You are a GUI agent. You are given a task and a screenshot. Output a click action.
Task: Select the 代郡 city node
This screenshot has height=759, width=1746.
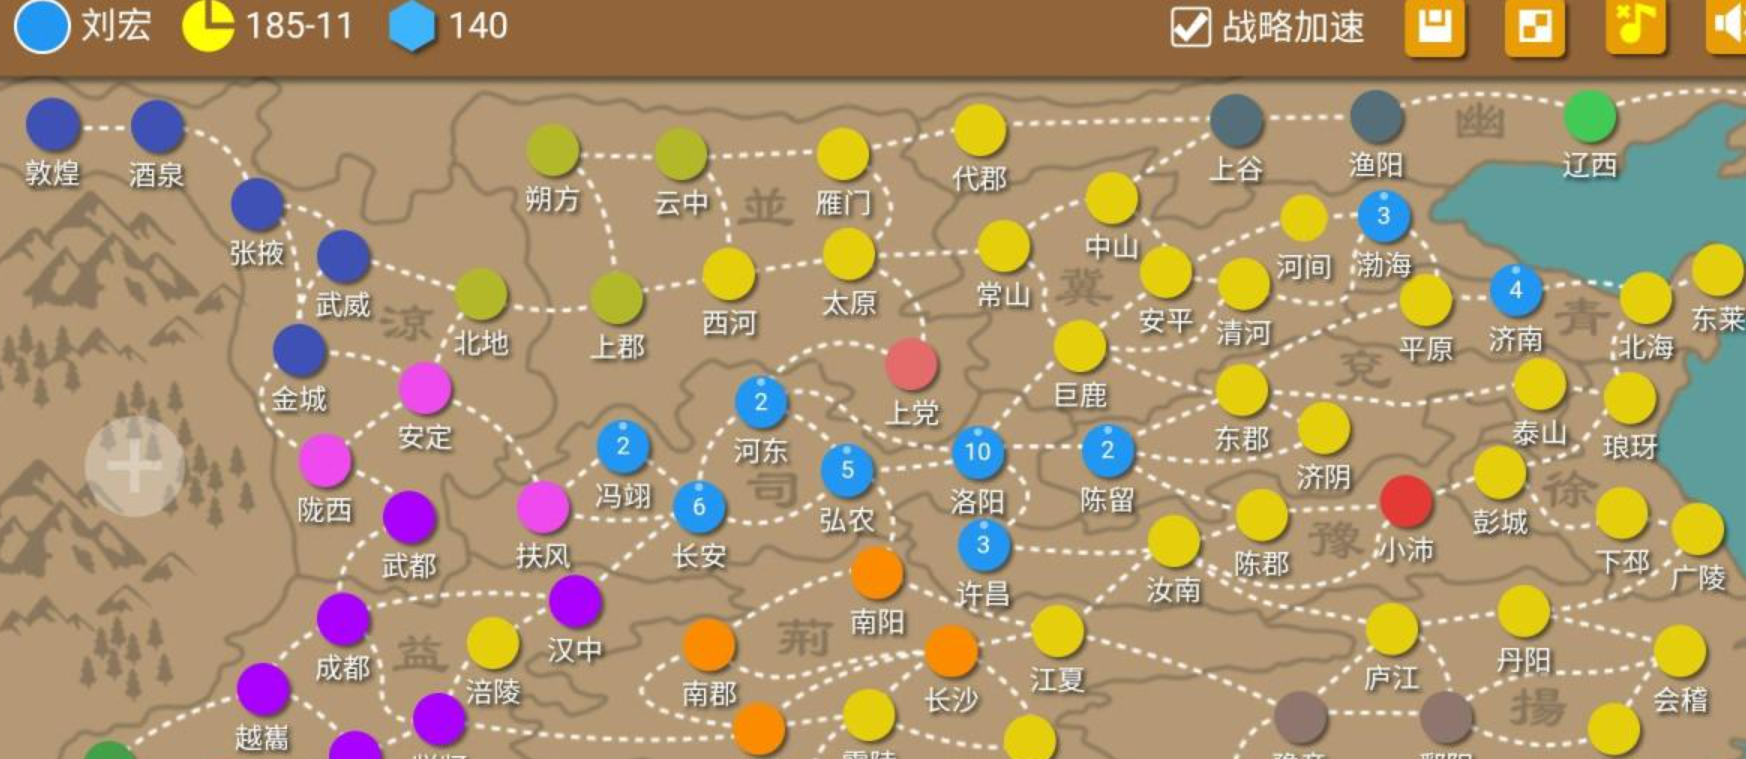pyautogui.click(x=980, y=131)
